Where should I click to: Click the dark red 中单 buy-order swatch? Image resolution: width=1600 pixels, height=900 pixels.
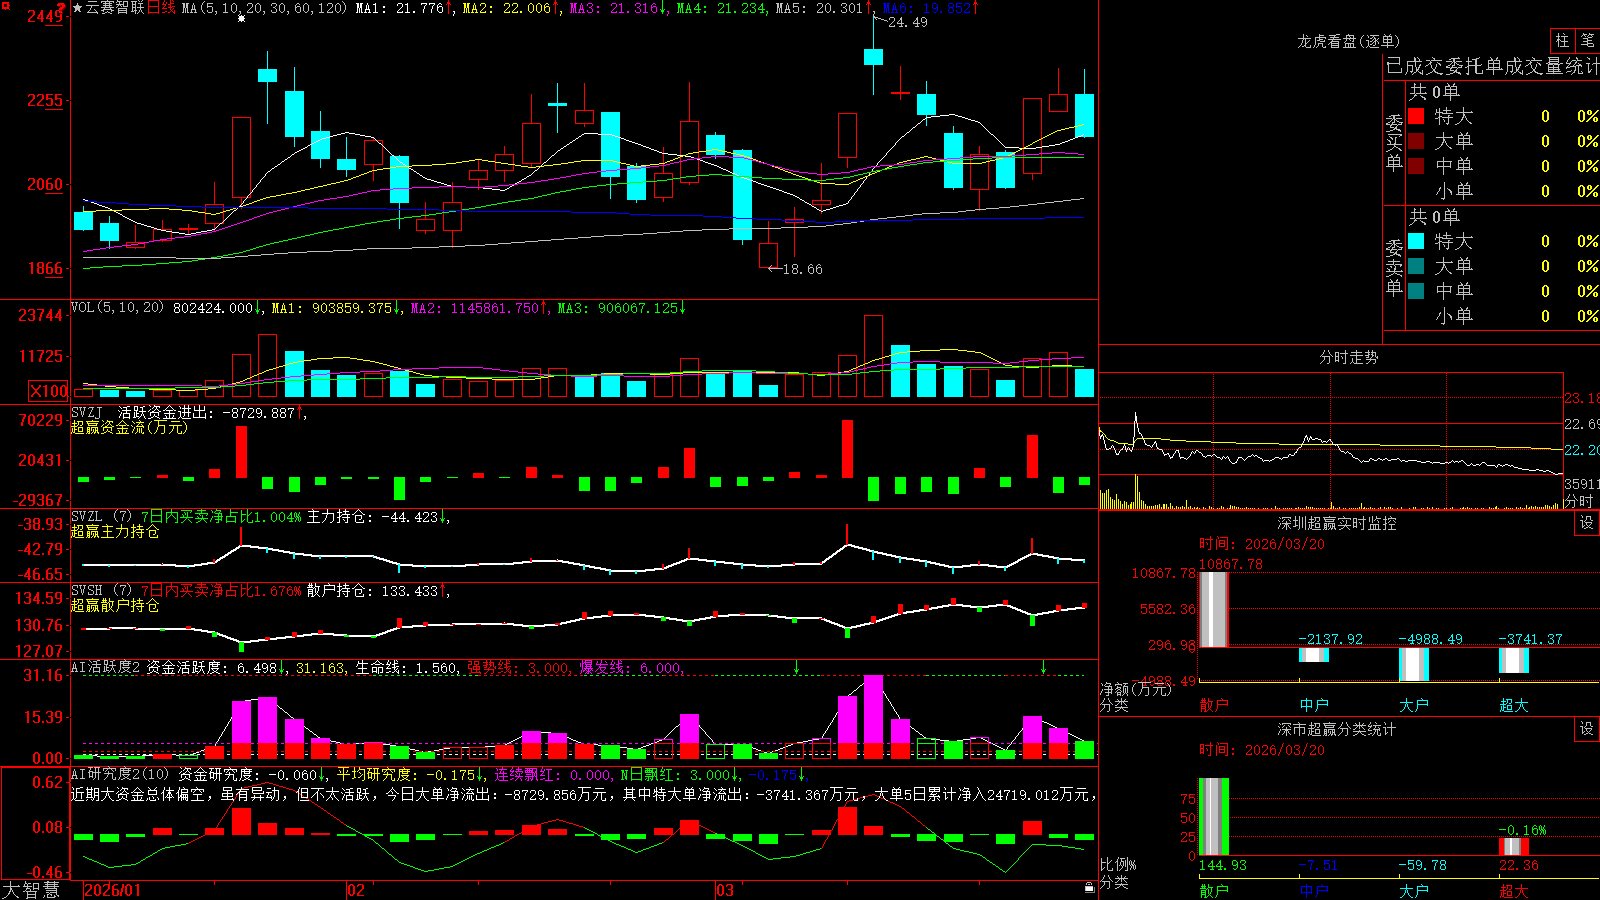[1416, 166]
